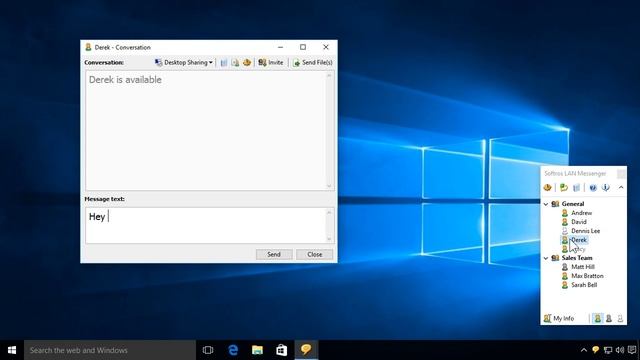The width and height of the screenshot is (640, 360).
Task: Click the Sales Team group icon
Action: pos(555,258)
